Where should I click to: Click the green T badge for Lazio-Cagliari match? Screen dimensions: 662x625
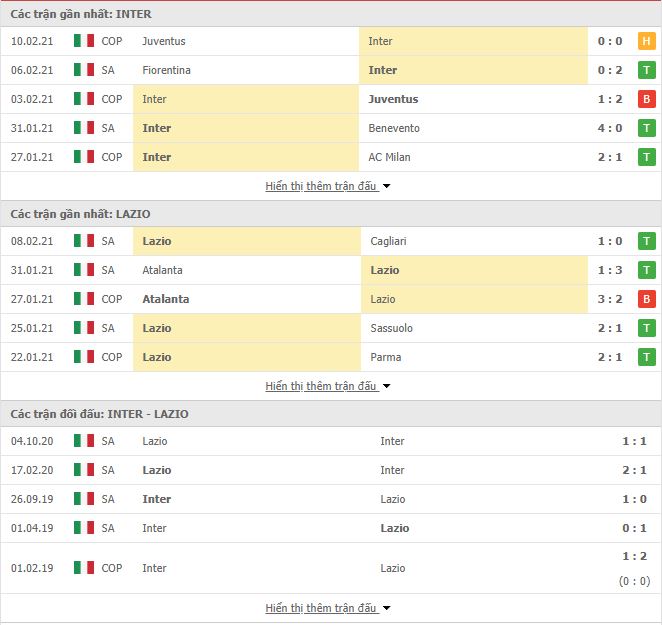(646, 241)
